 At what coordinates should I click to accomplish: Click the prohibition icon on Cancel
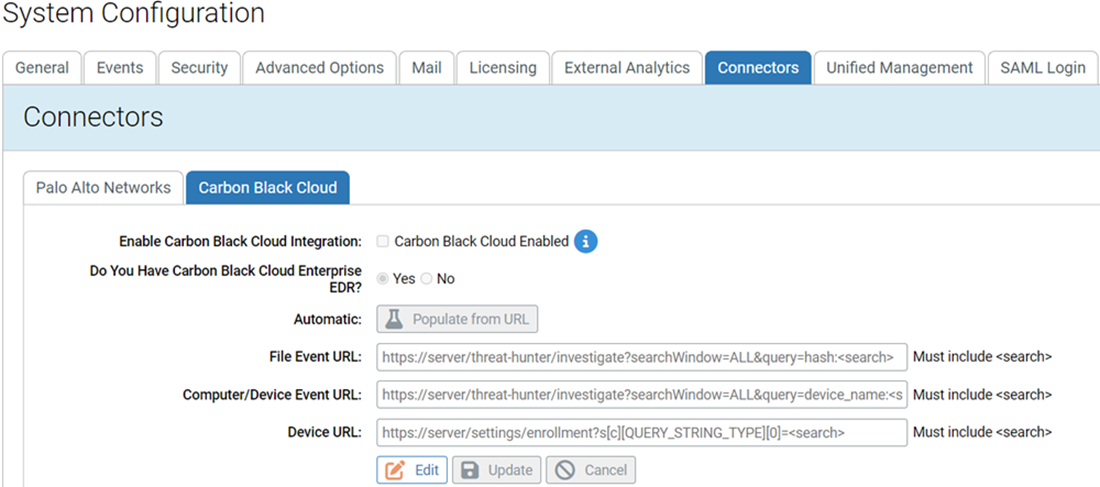point(565,470)
